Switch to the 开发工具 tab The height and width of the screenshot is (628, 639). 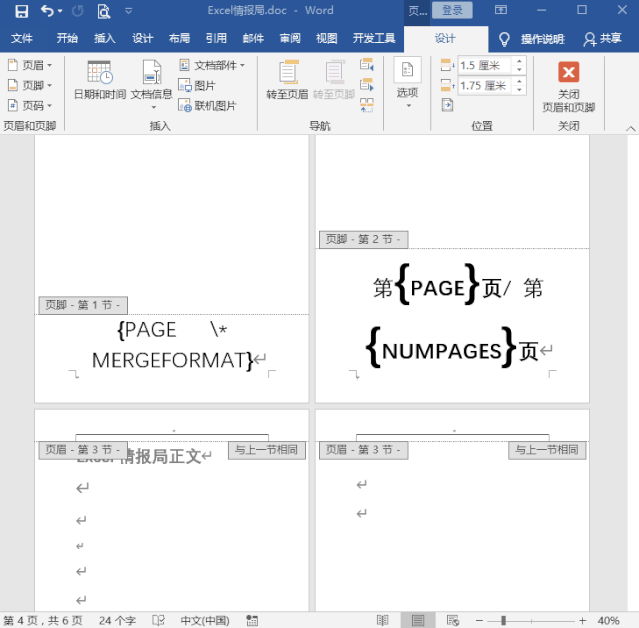tap(374, 38)
